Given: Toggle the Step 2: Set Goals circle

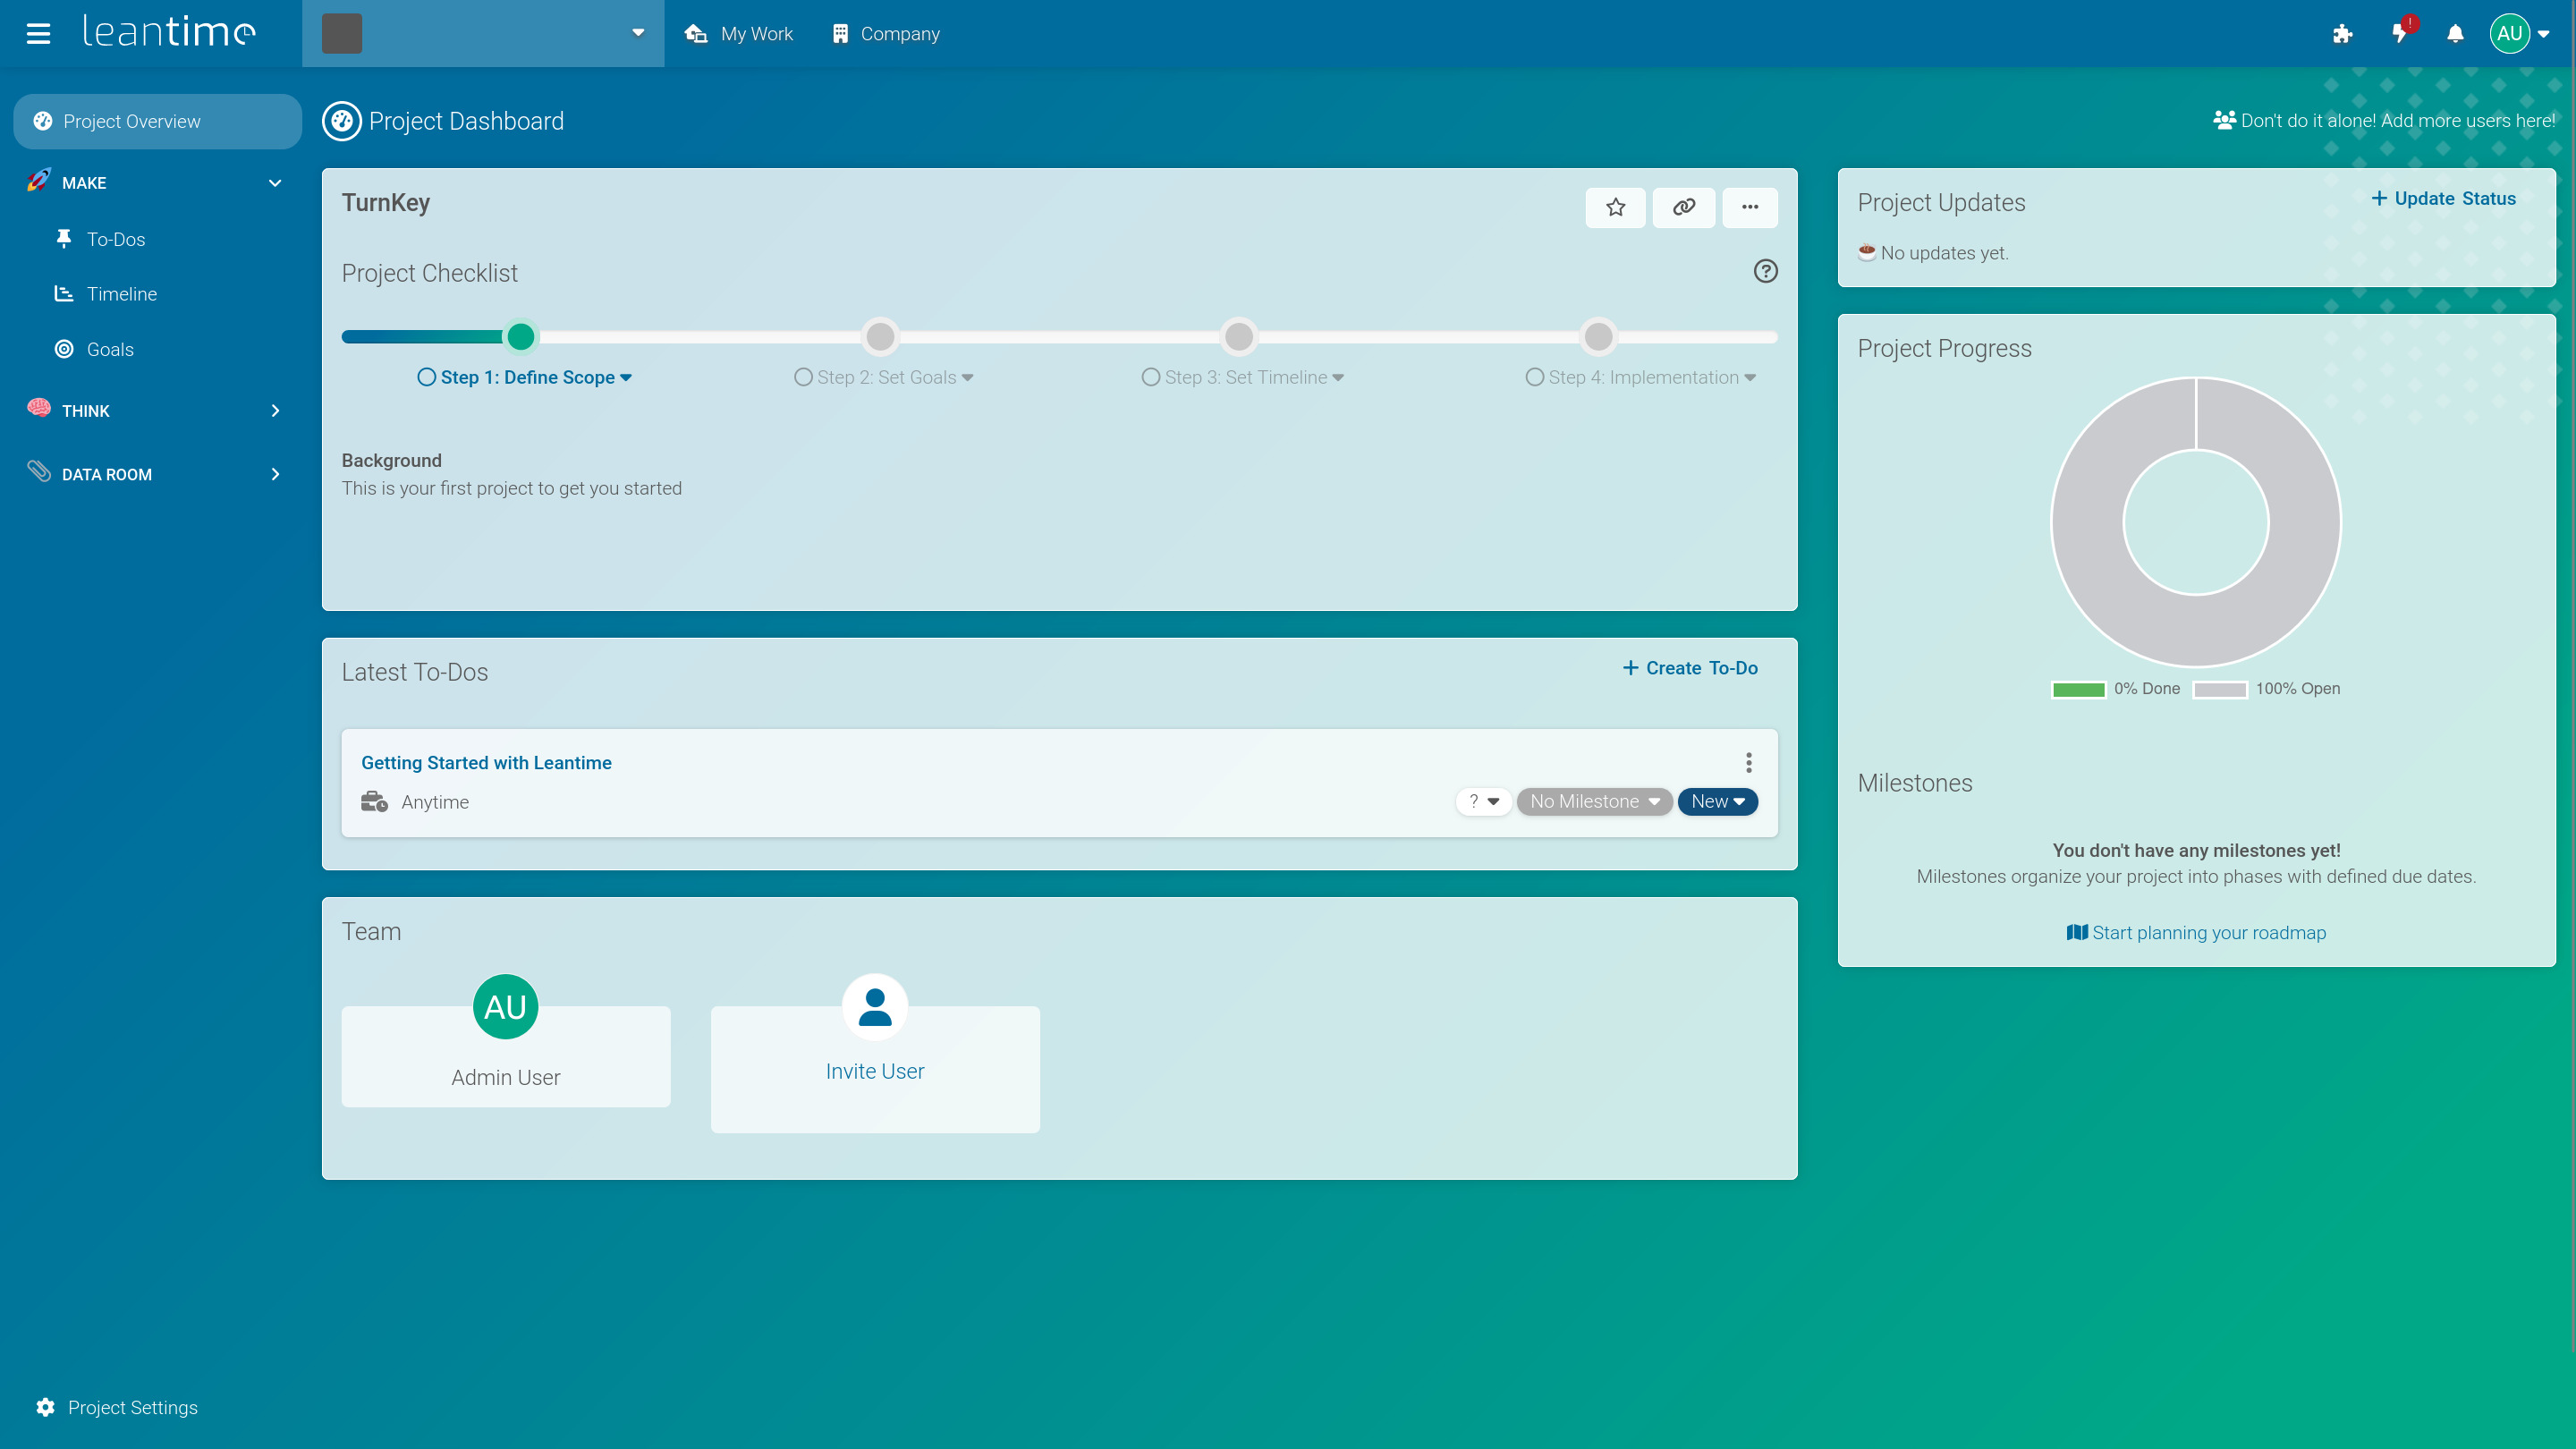Looking at the screenshot, I should 802,377.
